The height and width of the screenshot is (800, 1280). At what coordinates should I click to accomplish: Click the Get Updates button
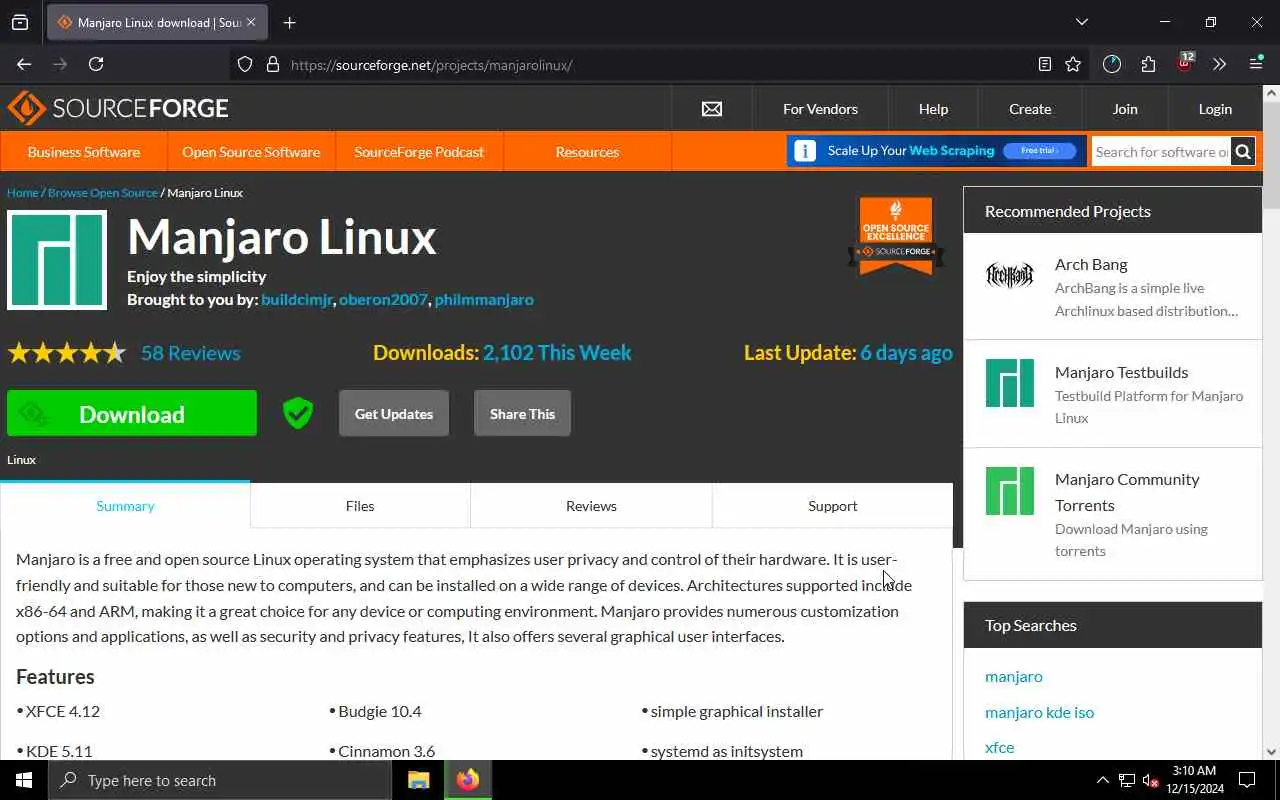point(394,414)
